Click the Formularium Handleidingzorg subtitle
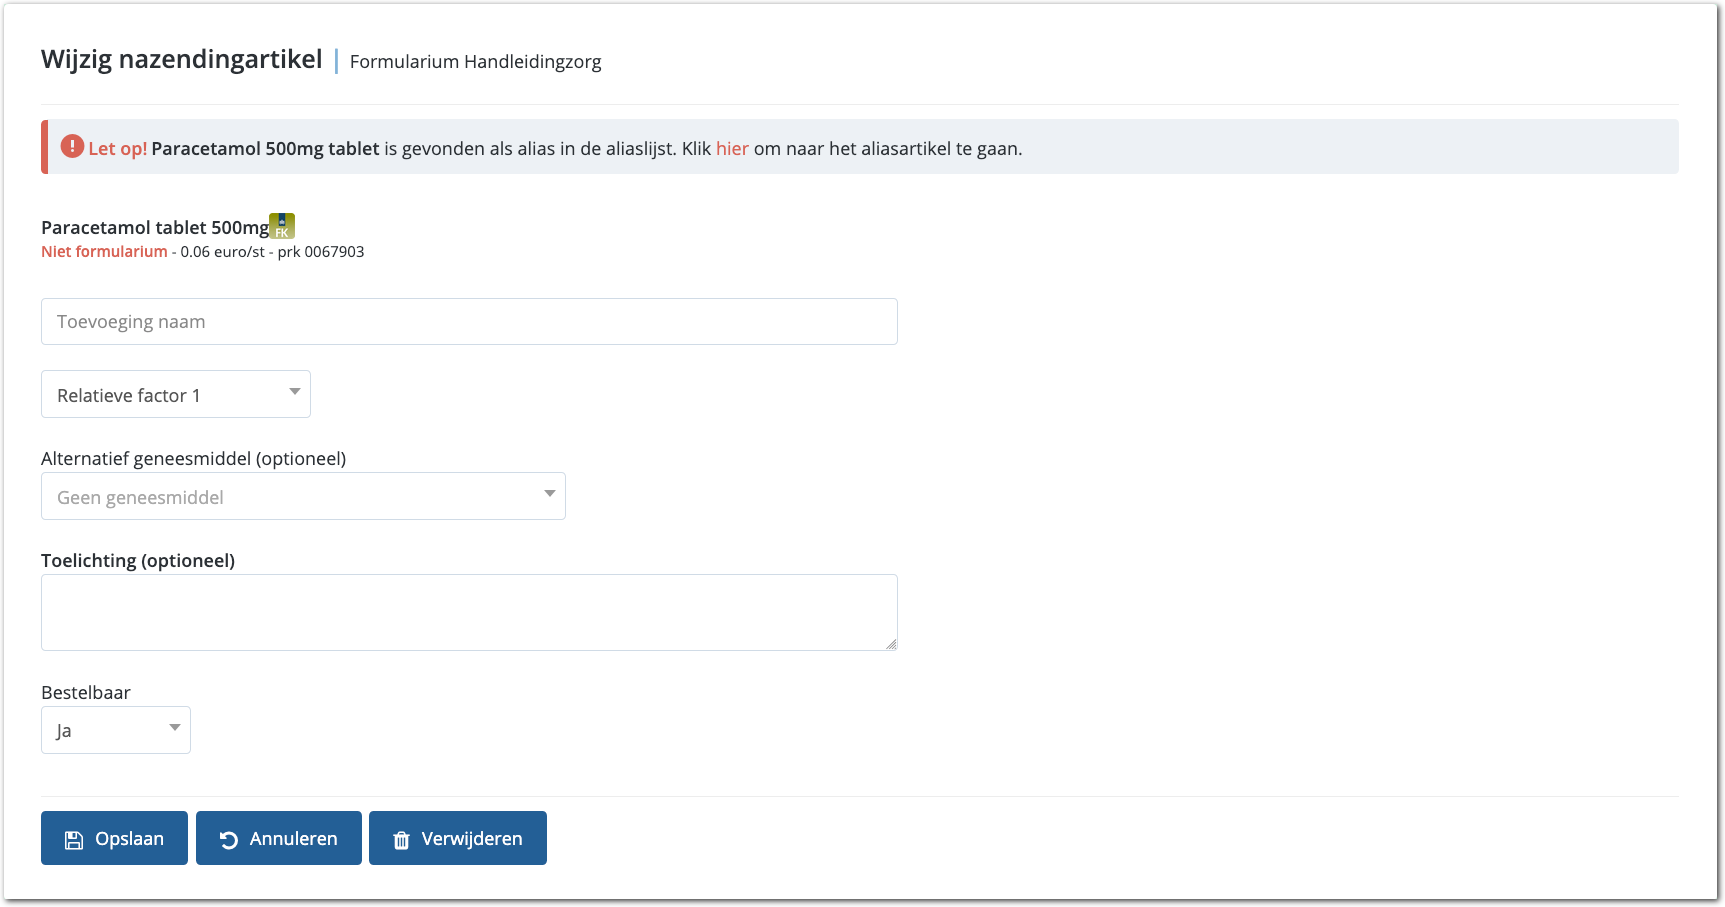 475,62
